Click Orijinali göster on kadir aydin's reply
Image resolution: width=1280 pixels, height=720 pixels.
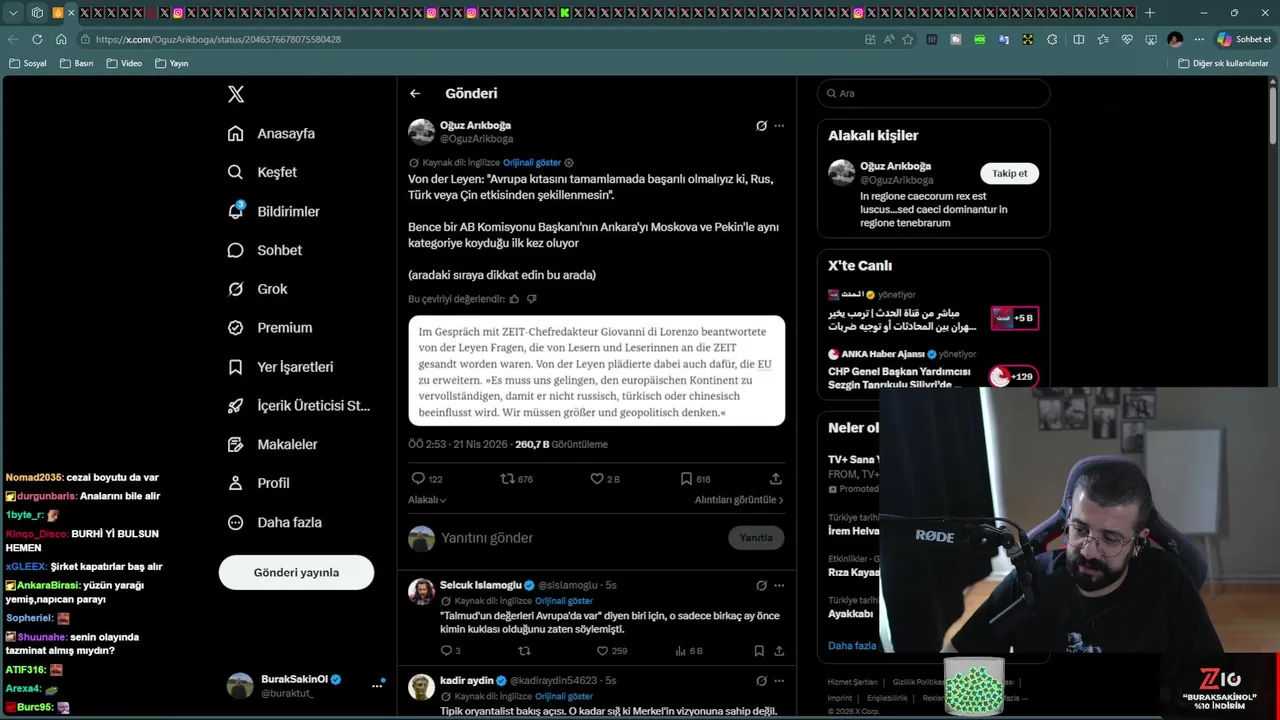[x=564, y=697]
